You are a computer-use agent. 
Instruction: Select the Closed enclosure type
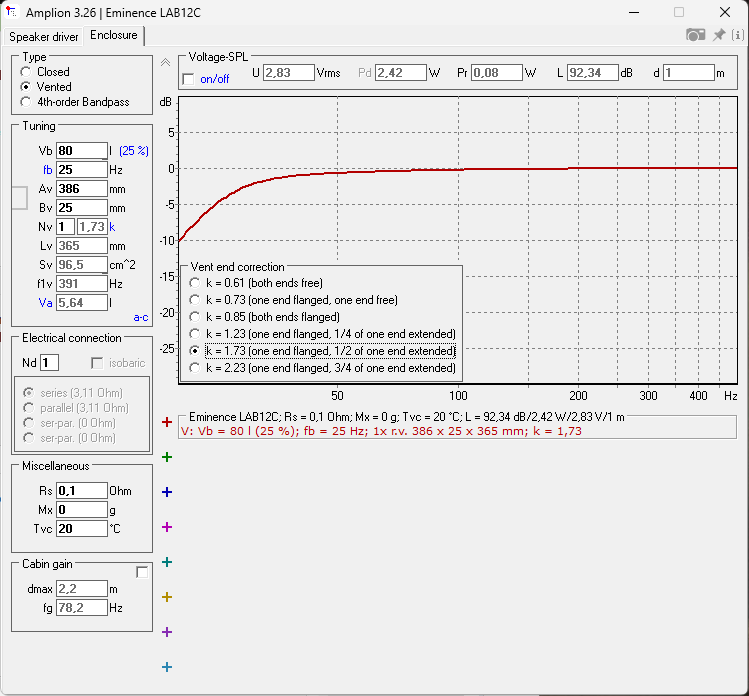pos(46,72)
